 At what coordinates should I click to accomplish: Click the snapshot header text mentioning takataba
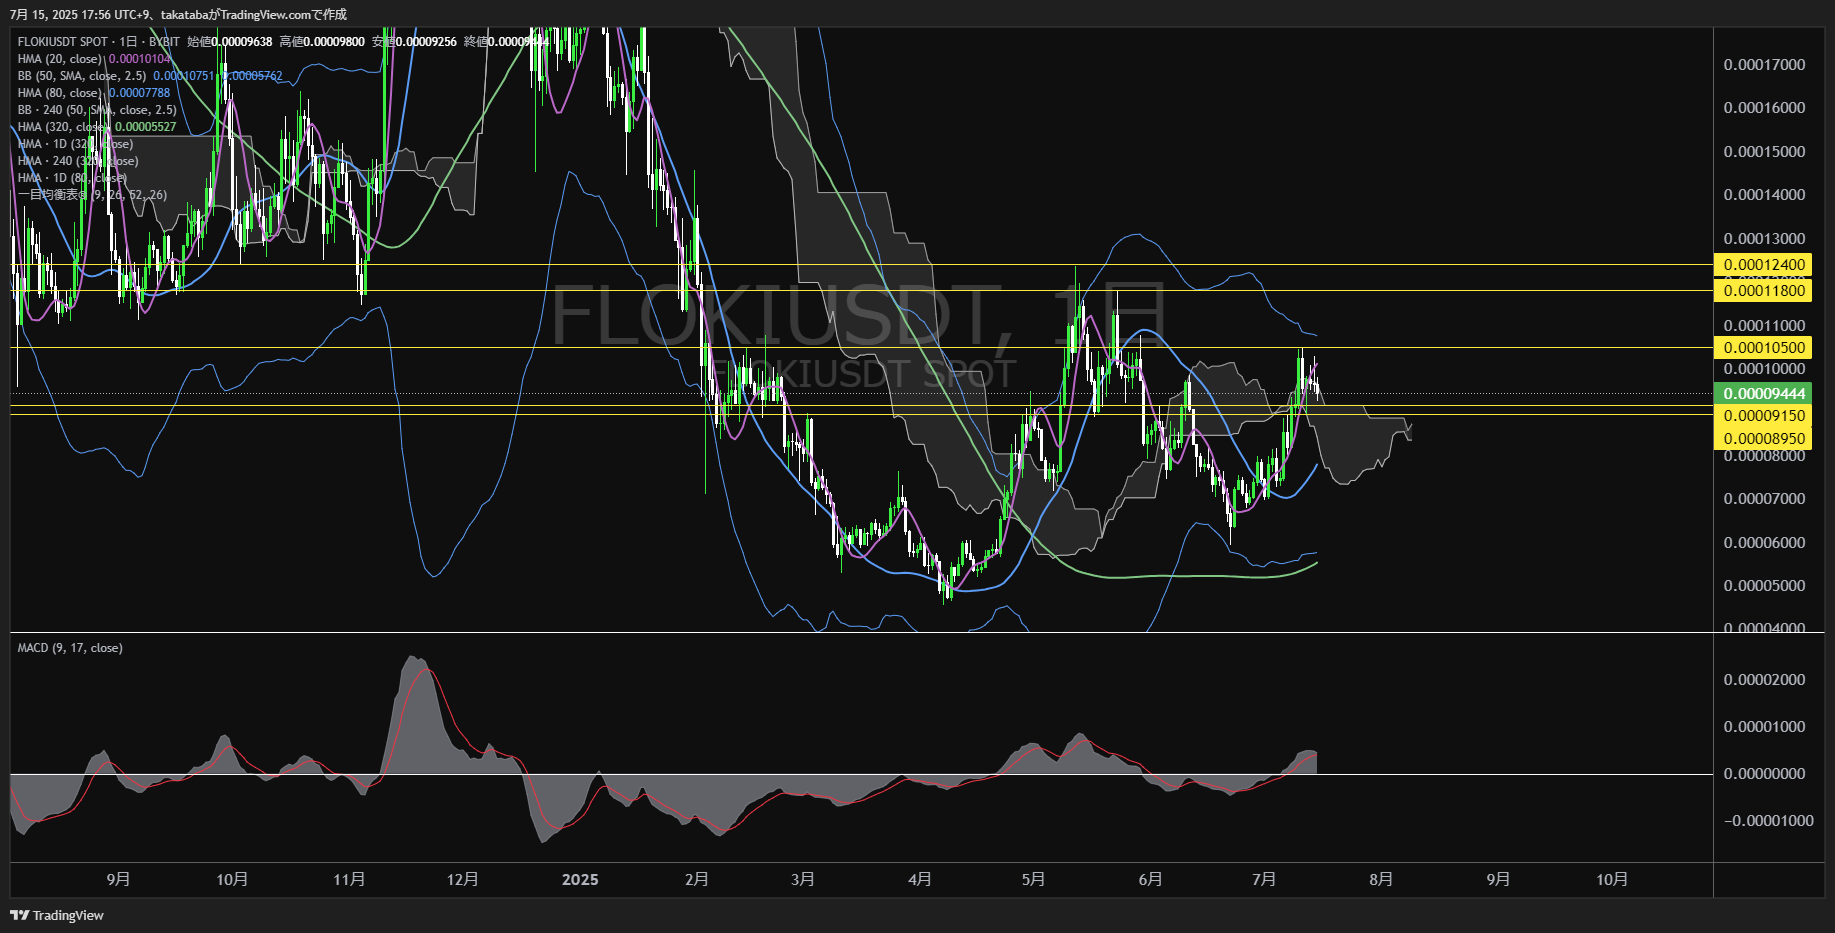click(178, 14)
